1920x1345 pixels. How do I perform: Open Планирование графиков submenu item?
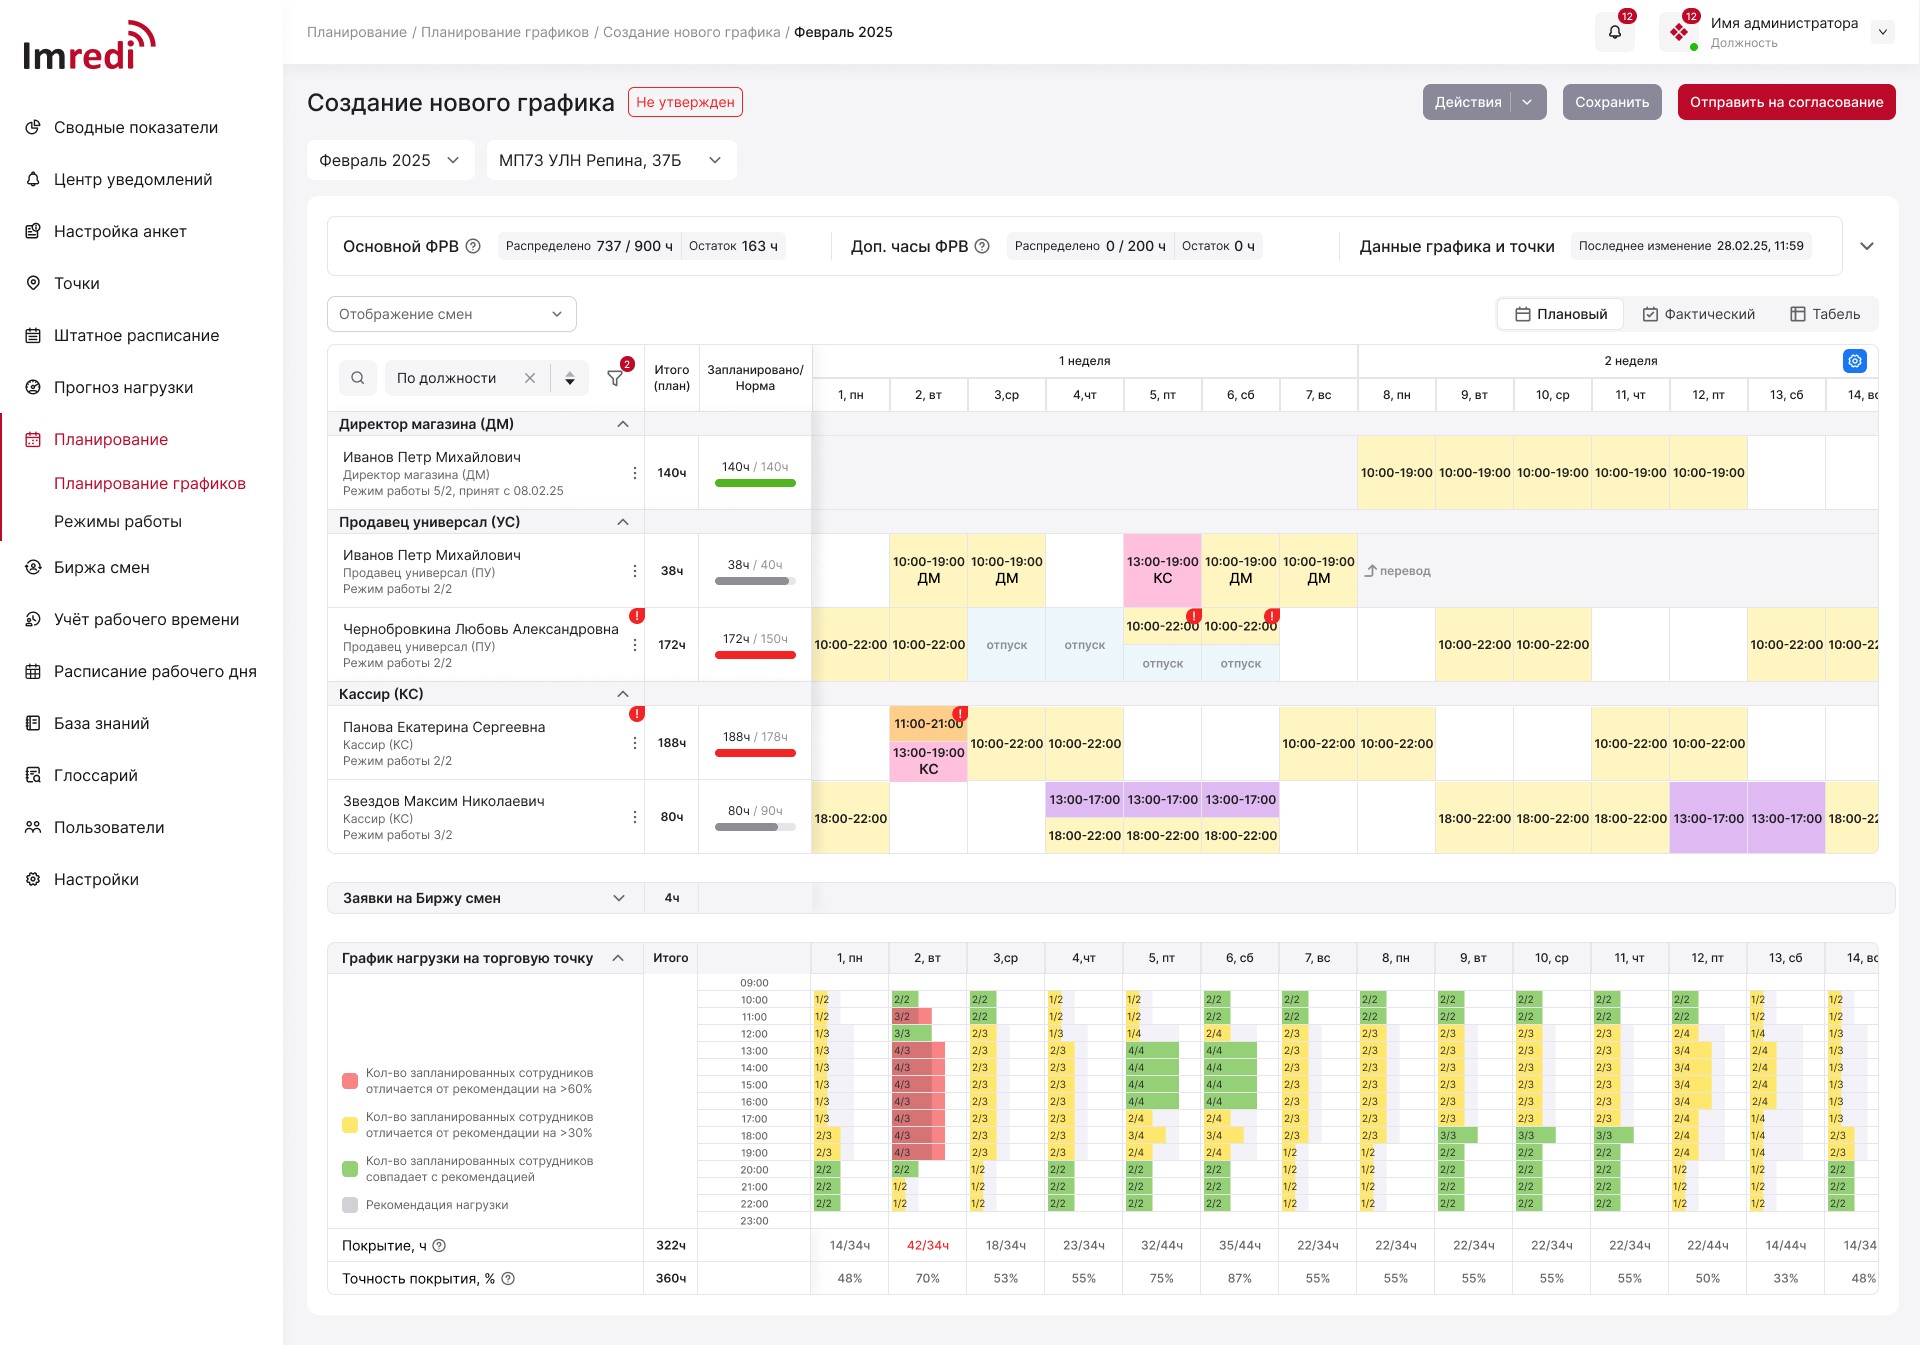point(150,483)
